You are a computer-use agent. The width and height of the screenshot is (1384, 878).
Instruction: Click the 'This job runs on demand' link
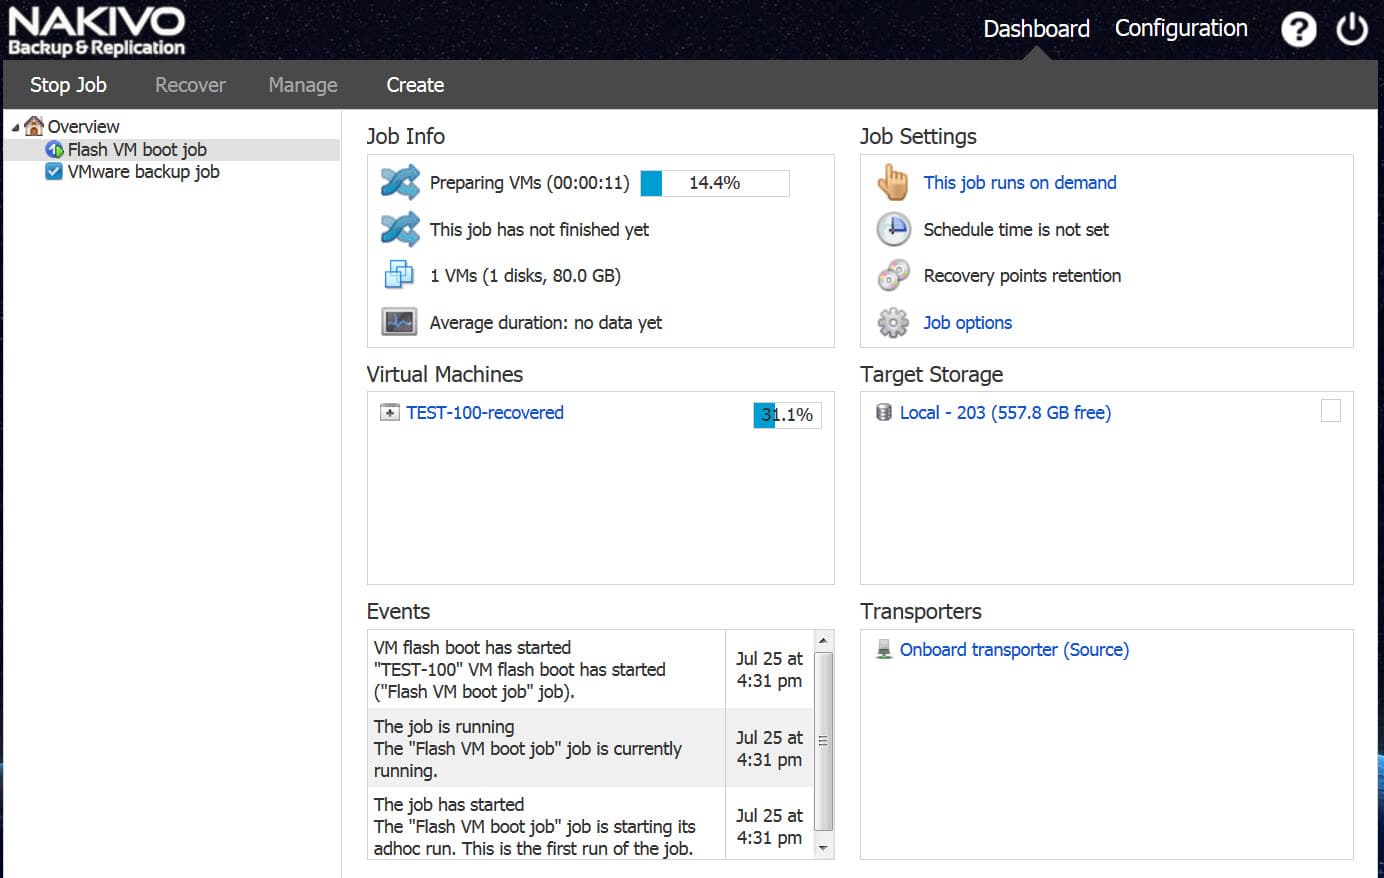click(1020, 183)
